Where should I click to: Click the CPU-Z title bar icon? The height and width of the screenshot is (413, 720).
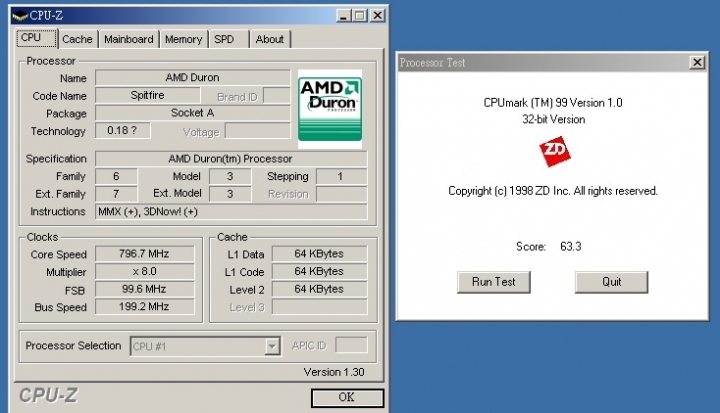tap(20, 16)
